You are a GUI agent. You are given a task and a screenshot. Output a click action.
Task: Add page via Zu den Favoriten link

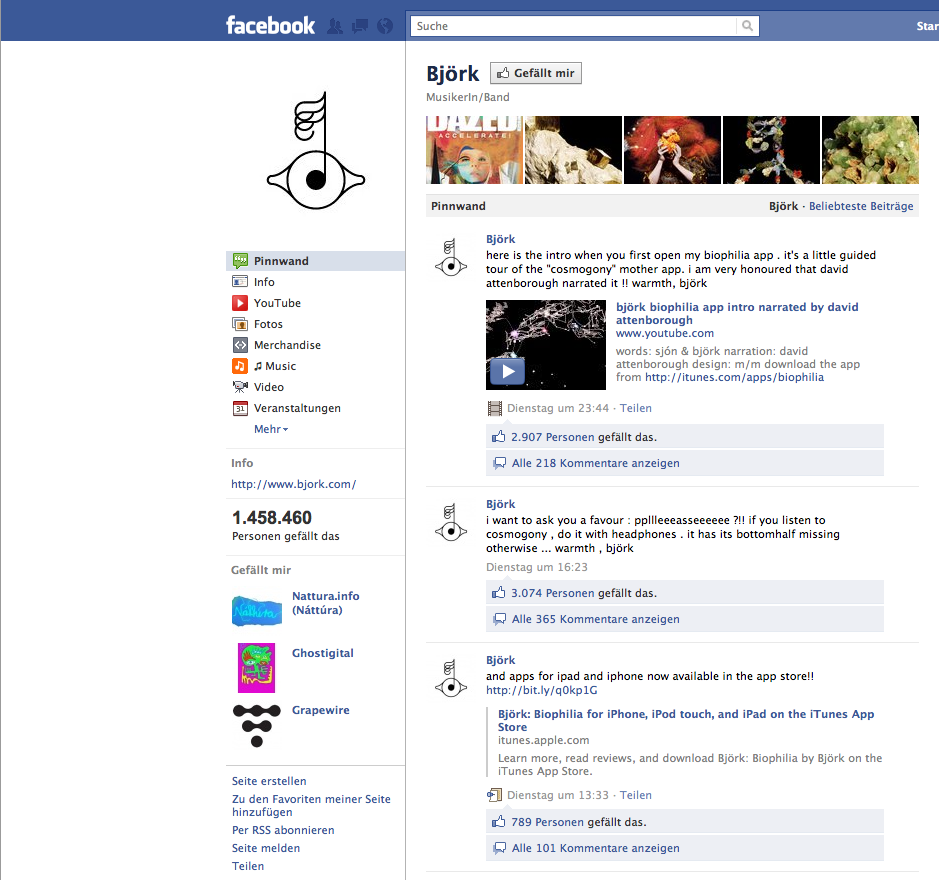click(311, 806)
